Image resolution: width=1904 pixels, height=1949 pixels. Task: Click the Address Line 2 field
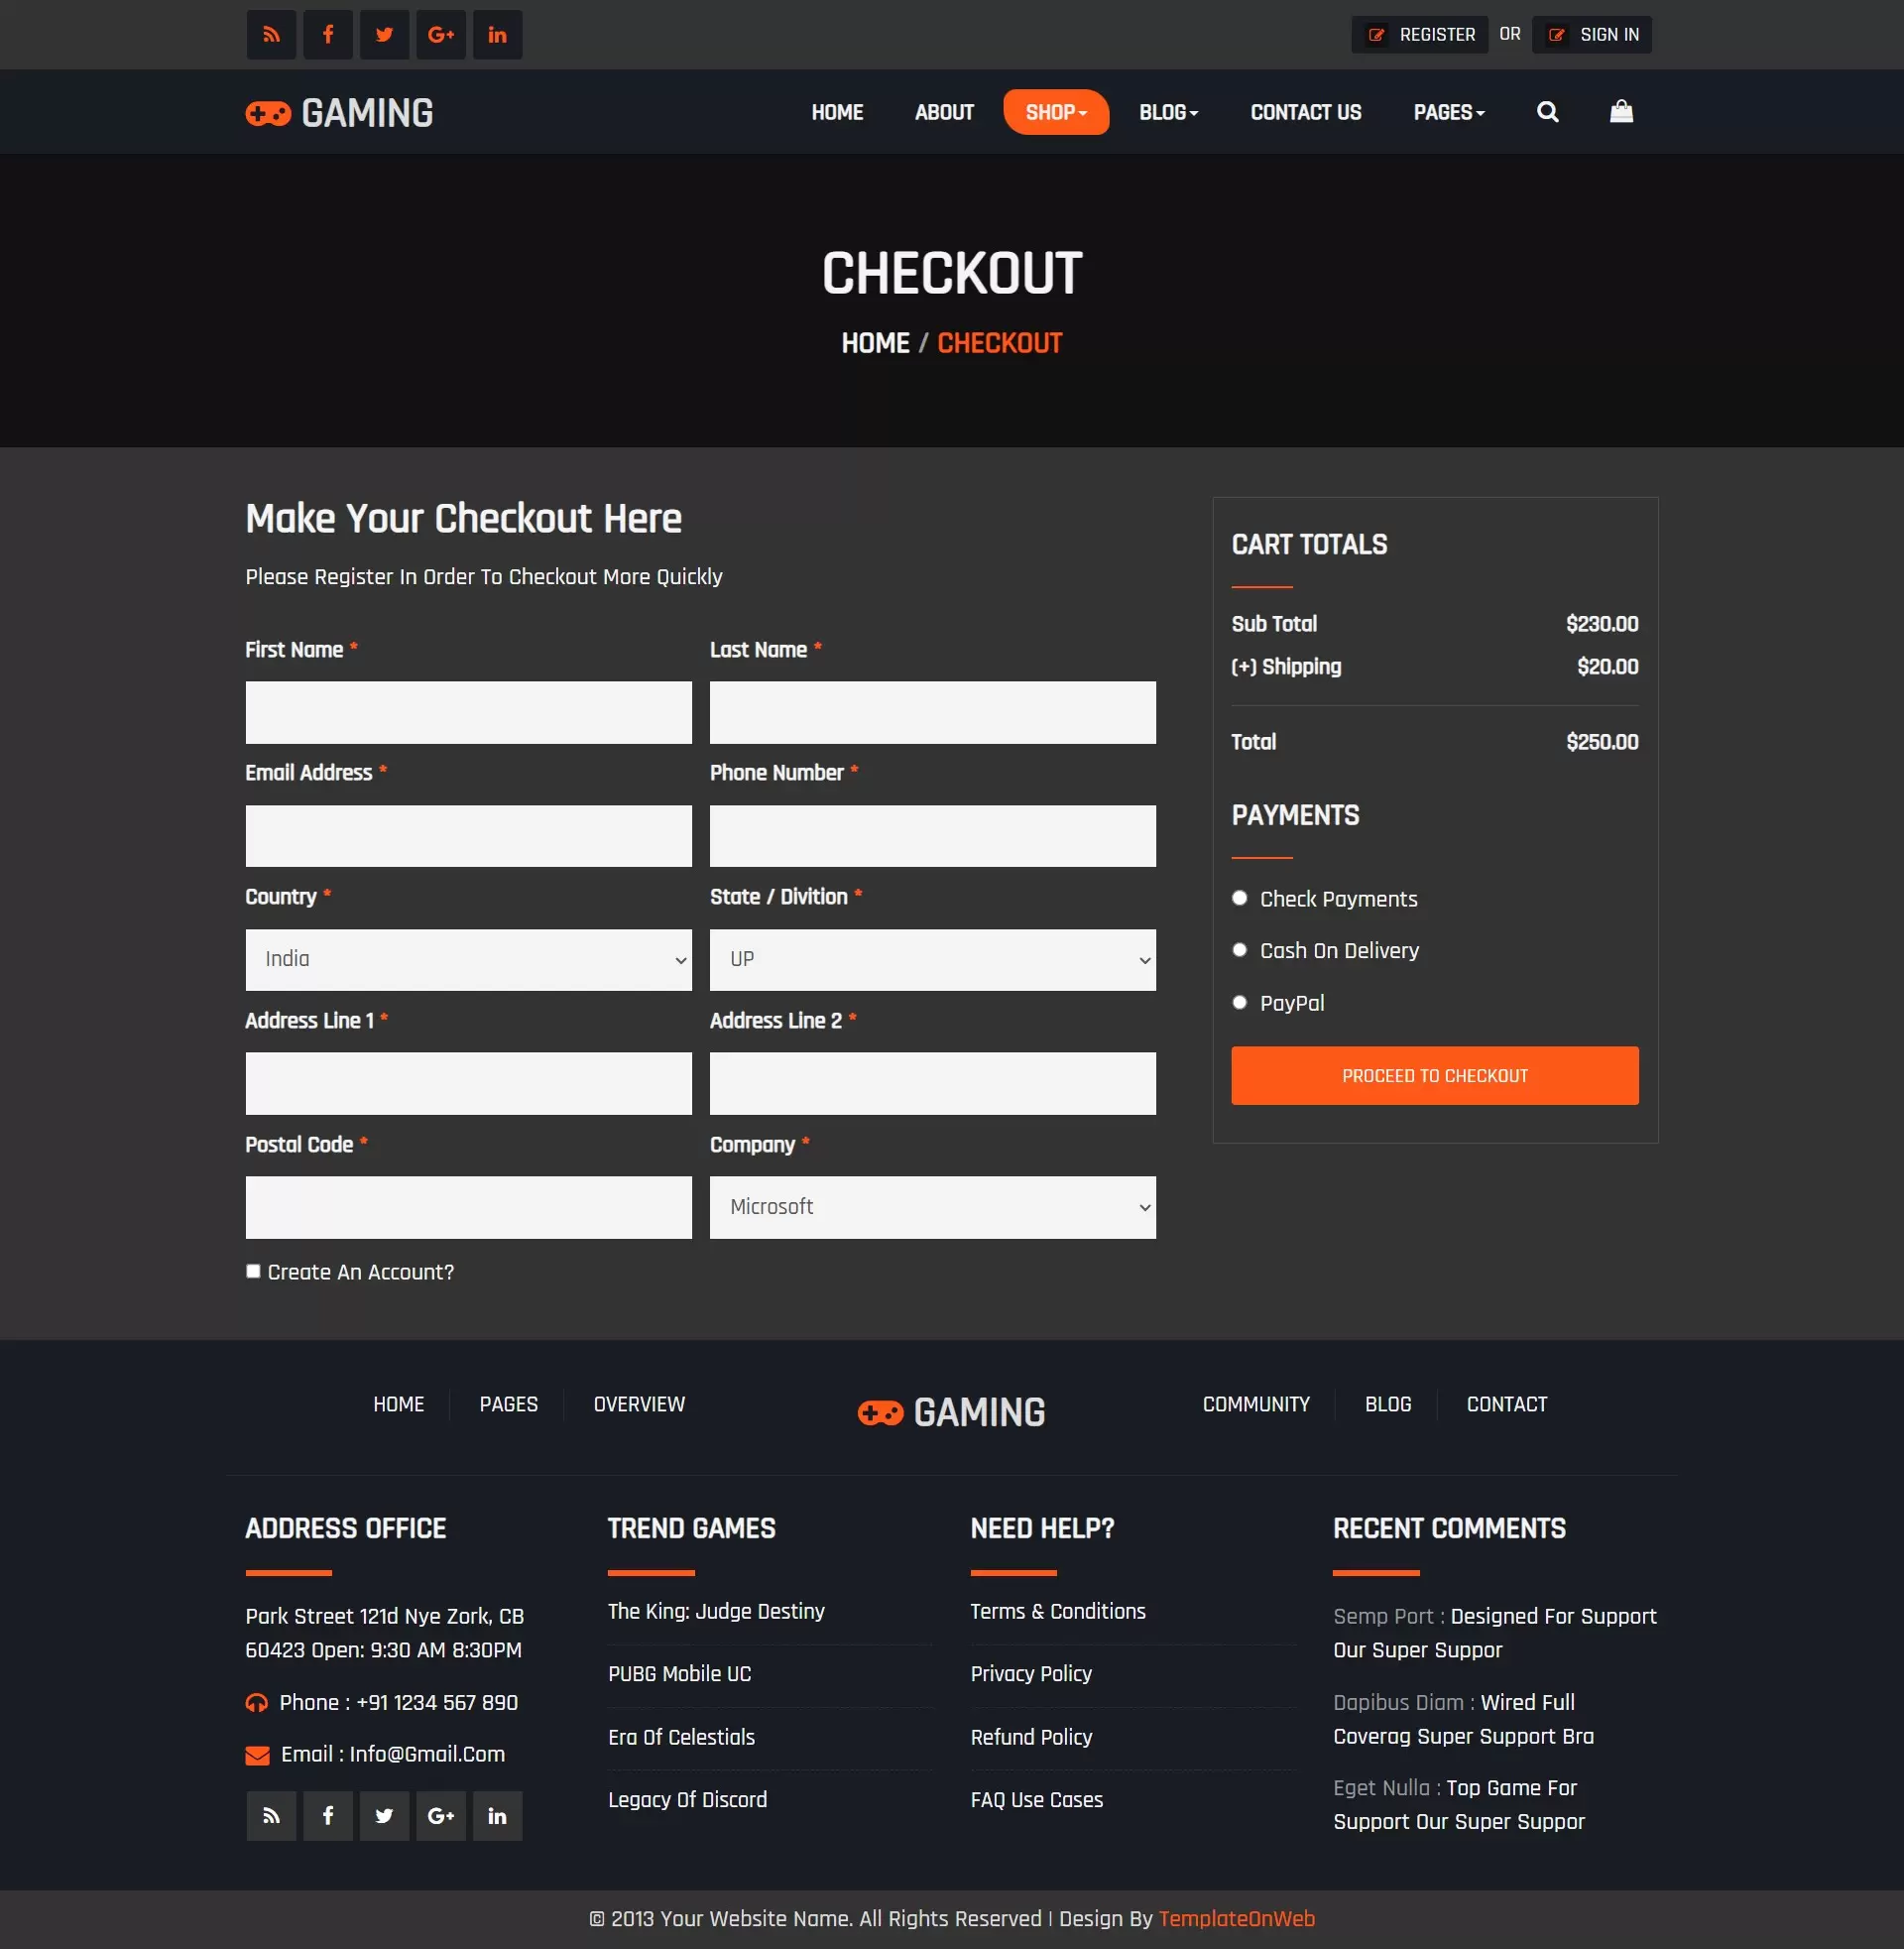coord(932,1083)
